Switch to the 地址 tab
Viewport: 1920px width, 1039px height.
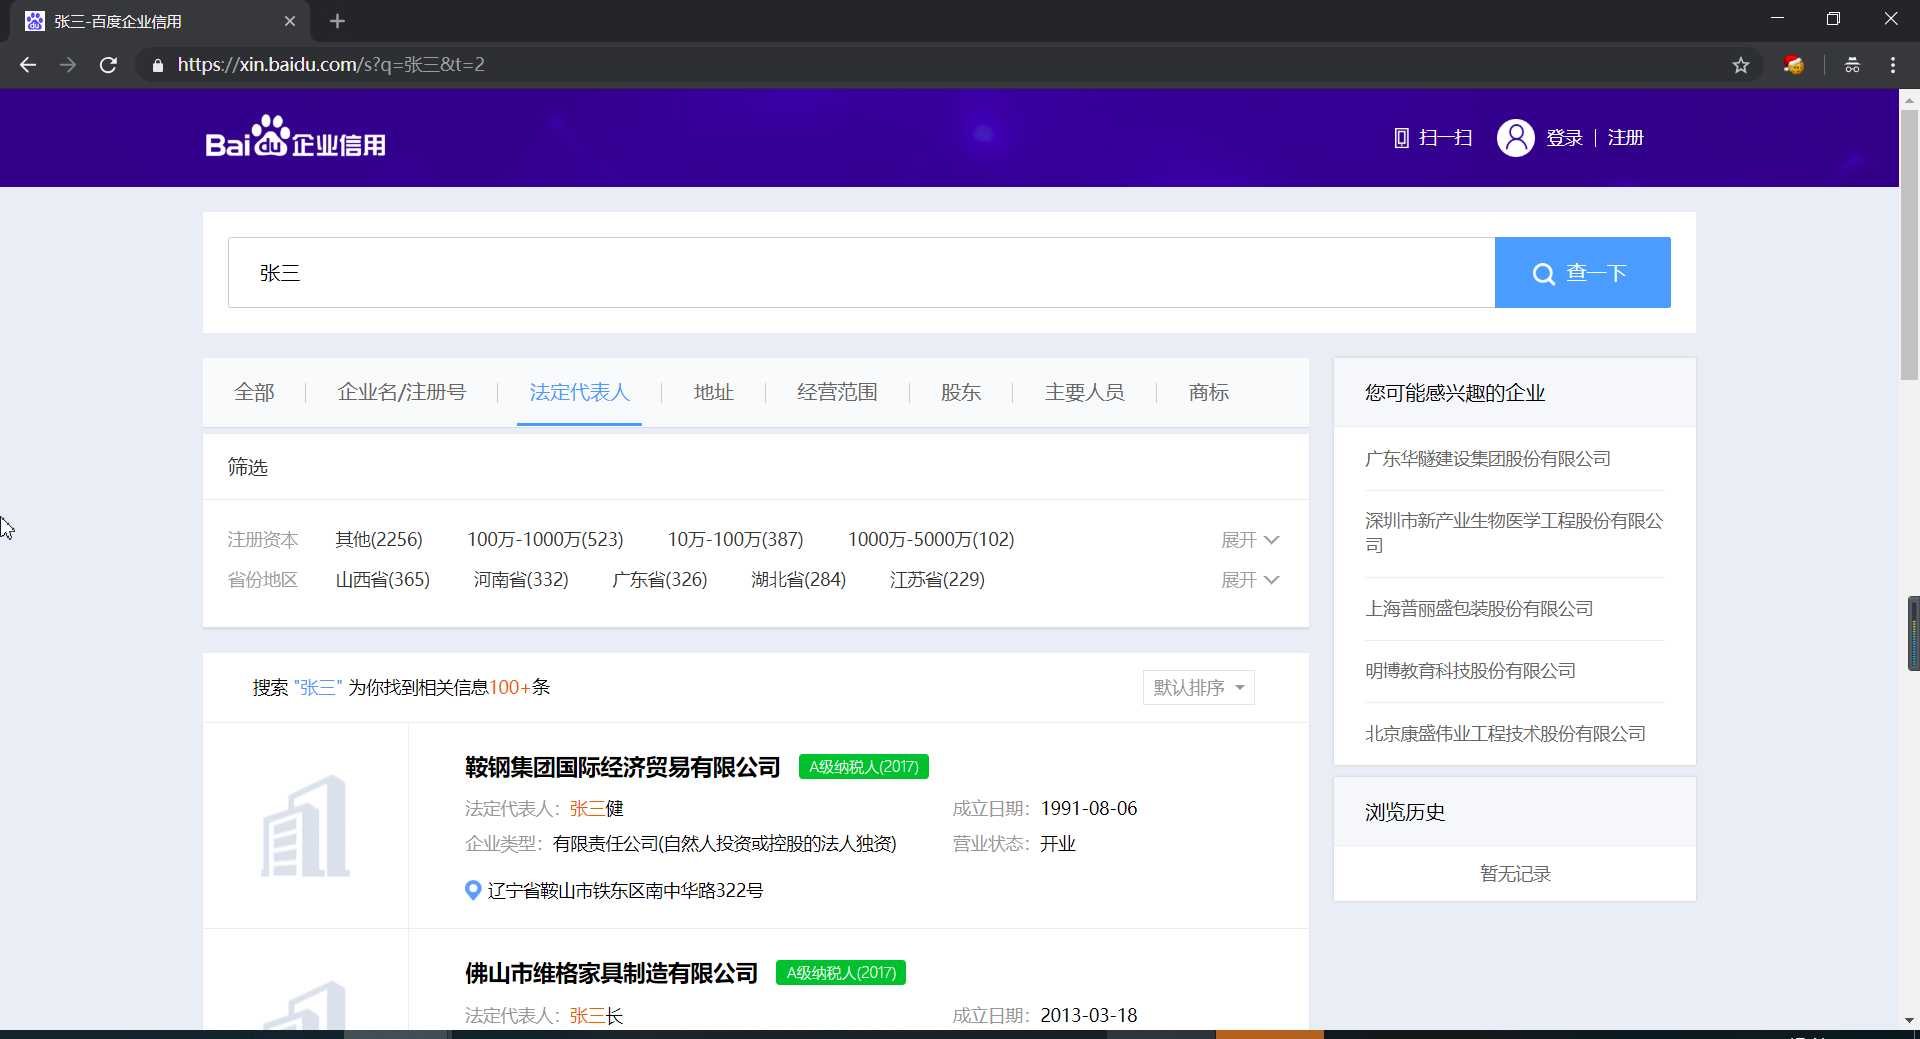coord(713,392)
